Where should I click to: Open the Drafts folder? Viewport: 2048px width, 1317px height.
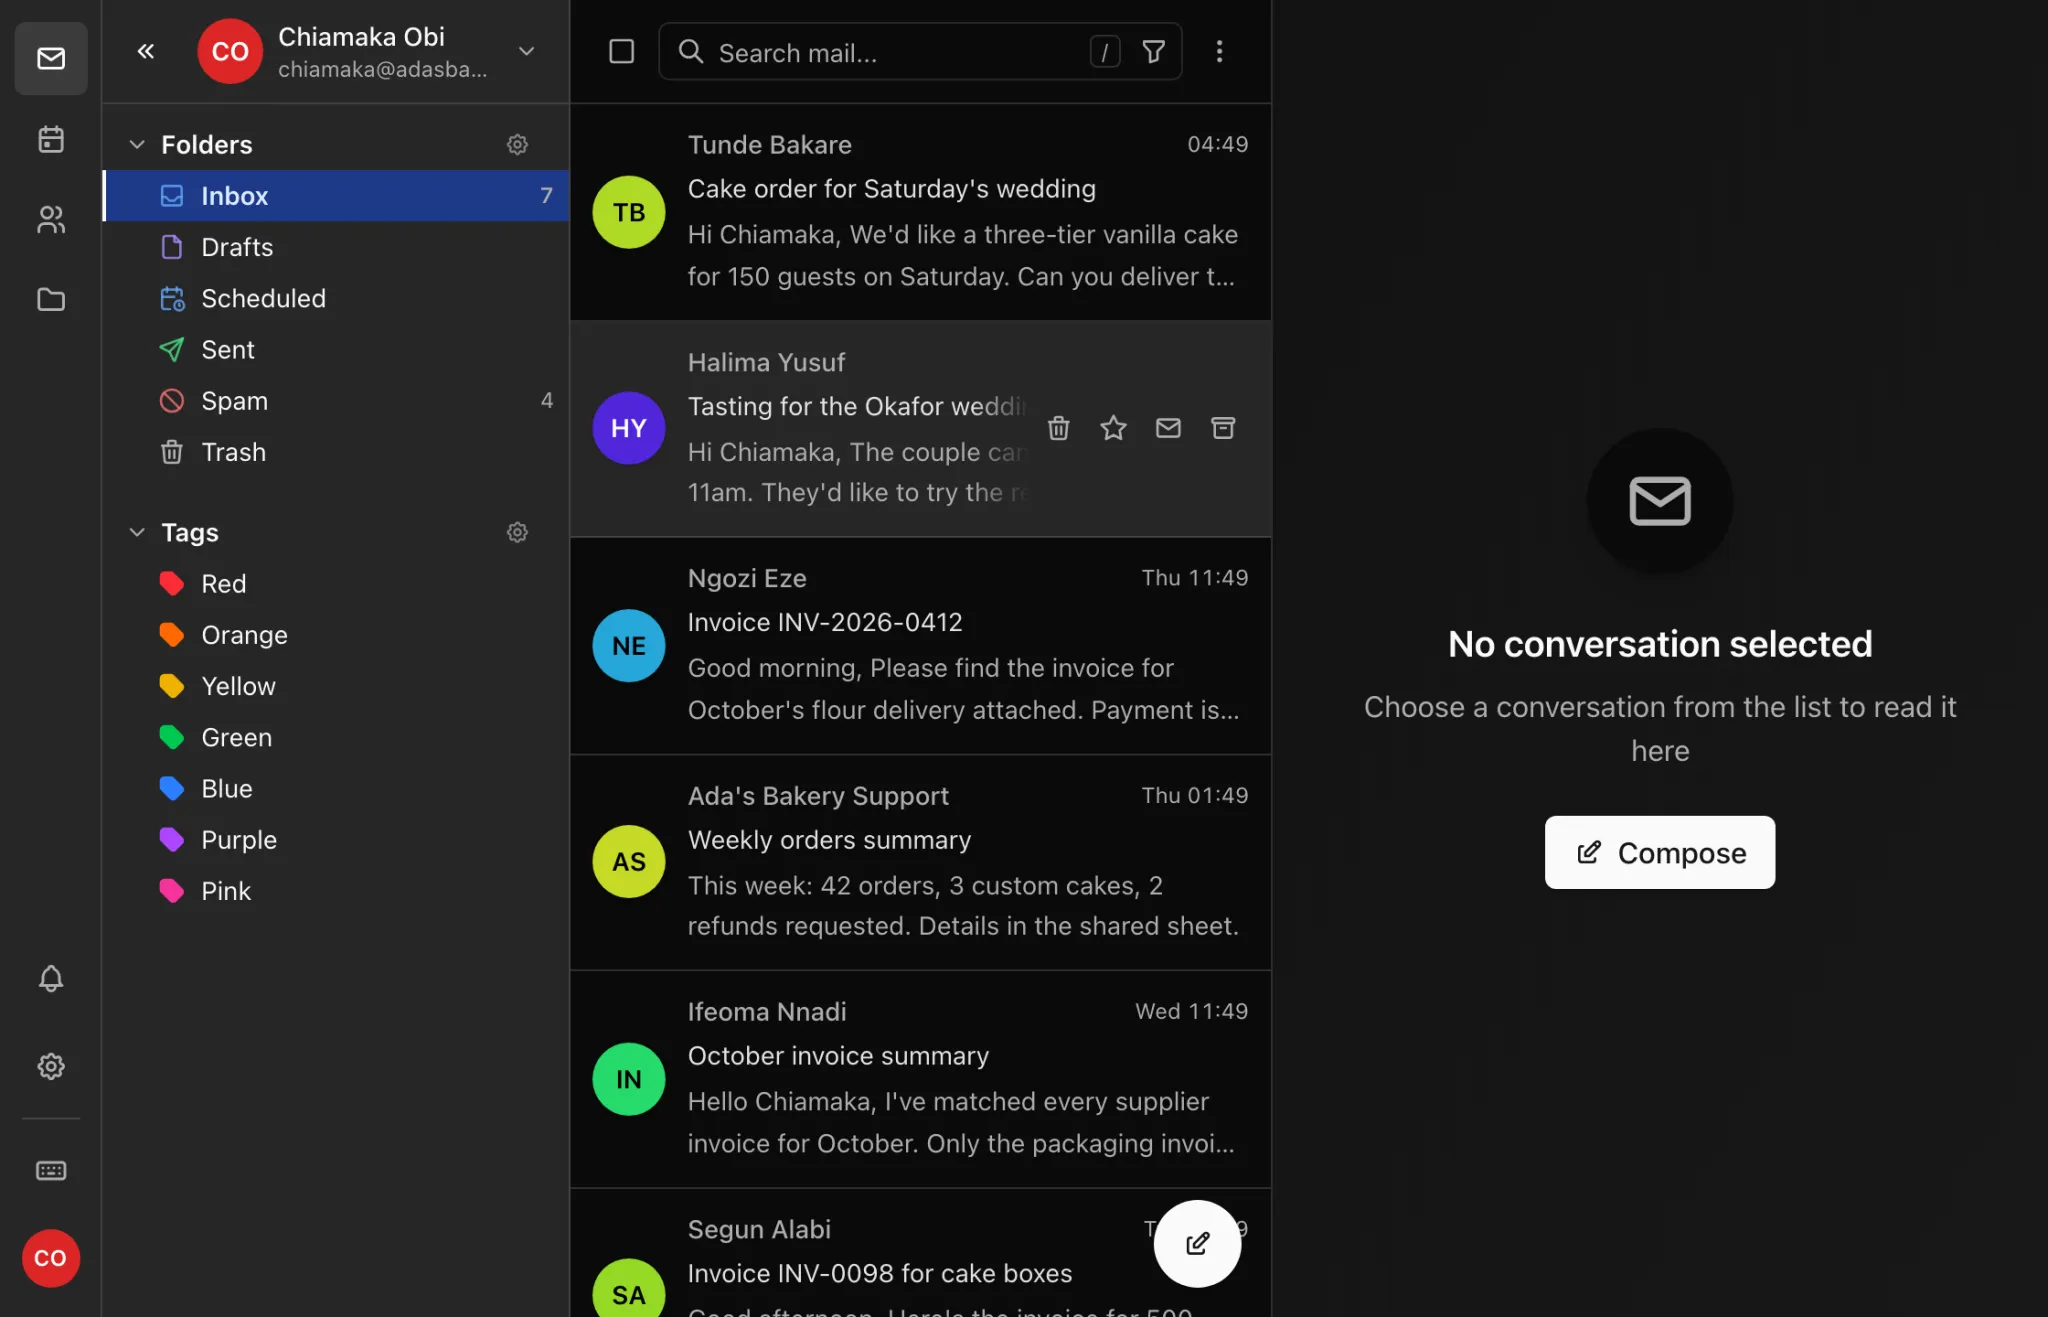336,246
